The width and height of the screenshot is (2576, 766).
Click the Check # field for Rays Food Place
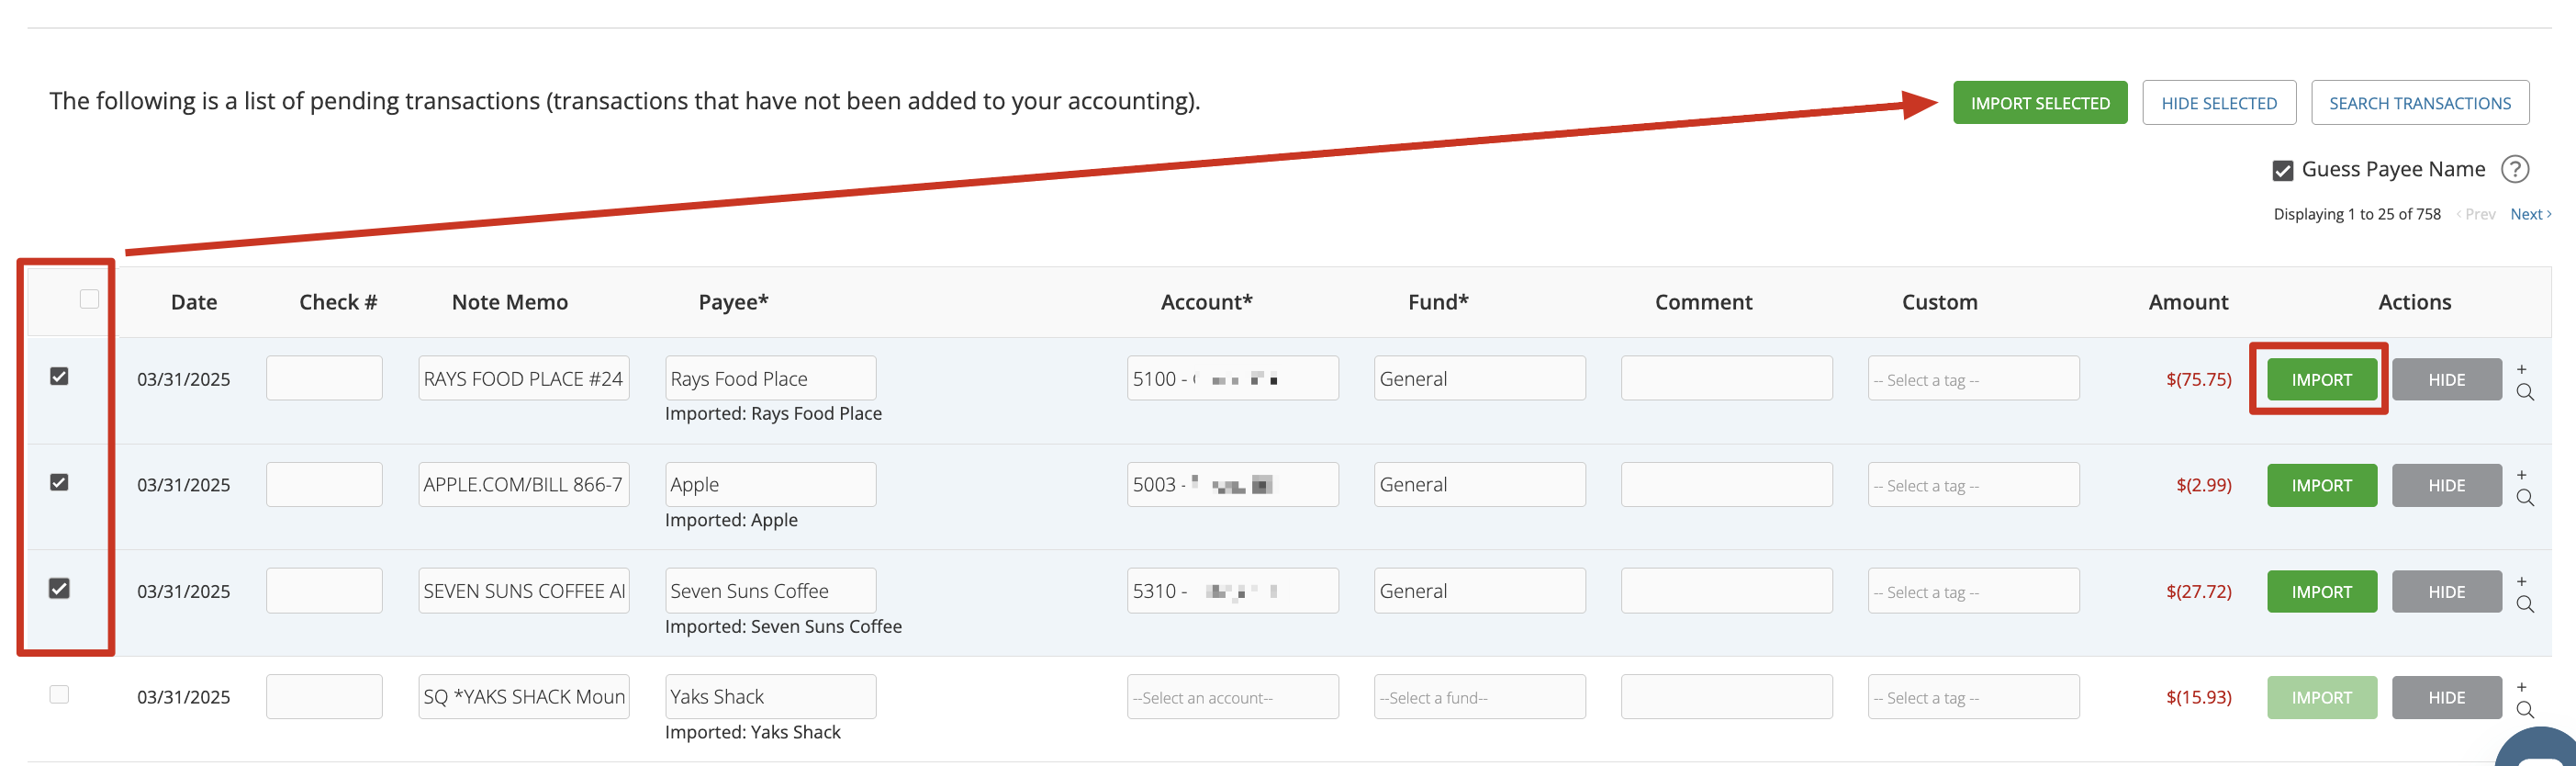(x=324, y=379)
